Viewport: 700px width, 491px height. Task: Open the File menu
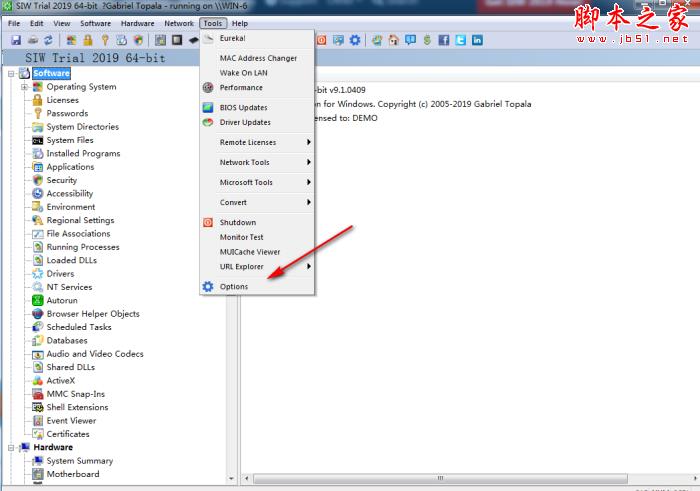tap(14, 23)
